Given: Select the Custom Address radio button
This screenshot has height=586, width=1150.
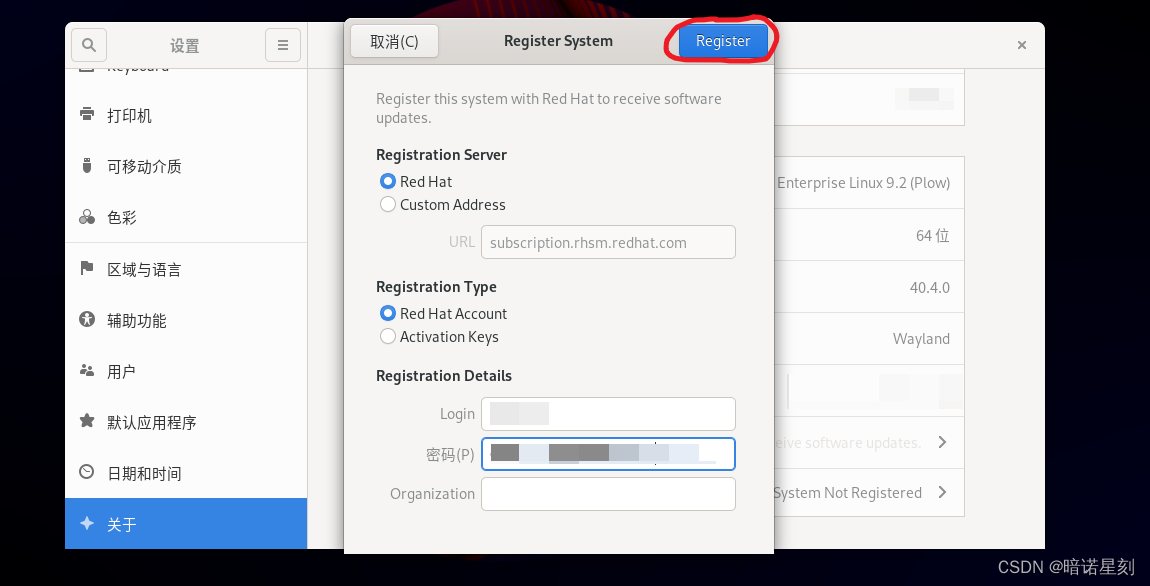Looking at the screenshot, I should (388, 204).
